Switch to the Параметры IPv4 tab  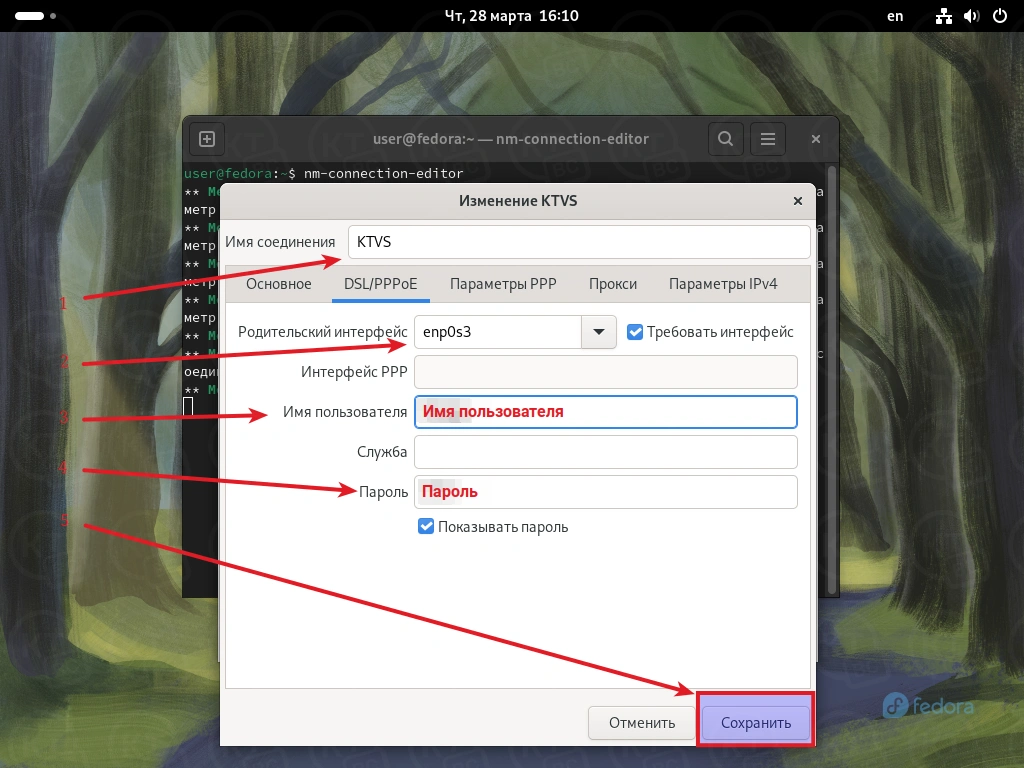pos(723,284)
